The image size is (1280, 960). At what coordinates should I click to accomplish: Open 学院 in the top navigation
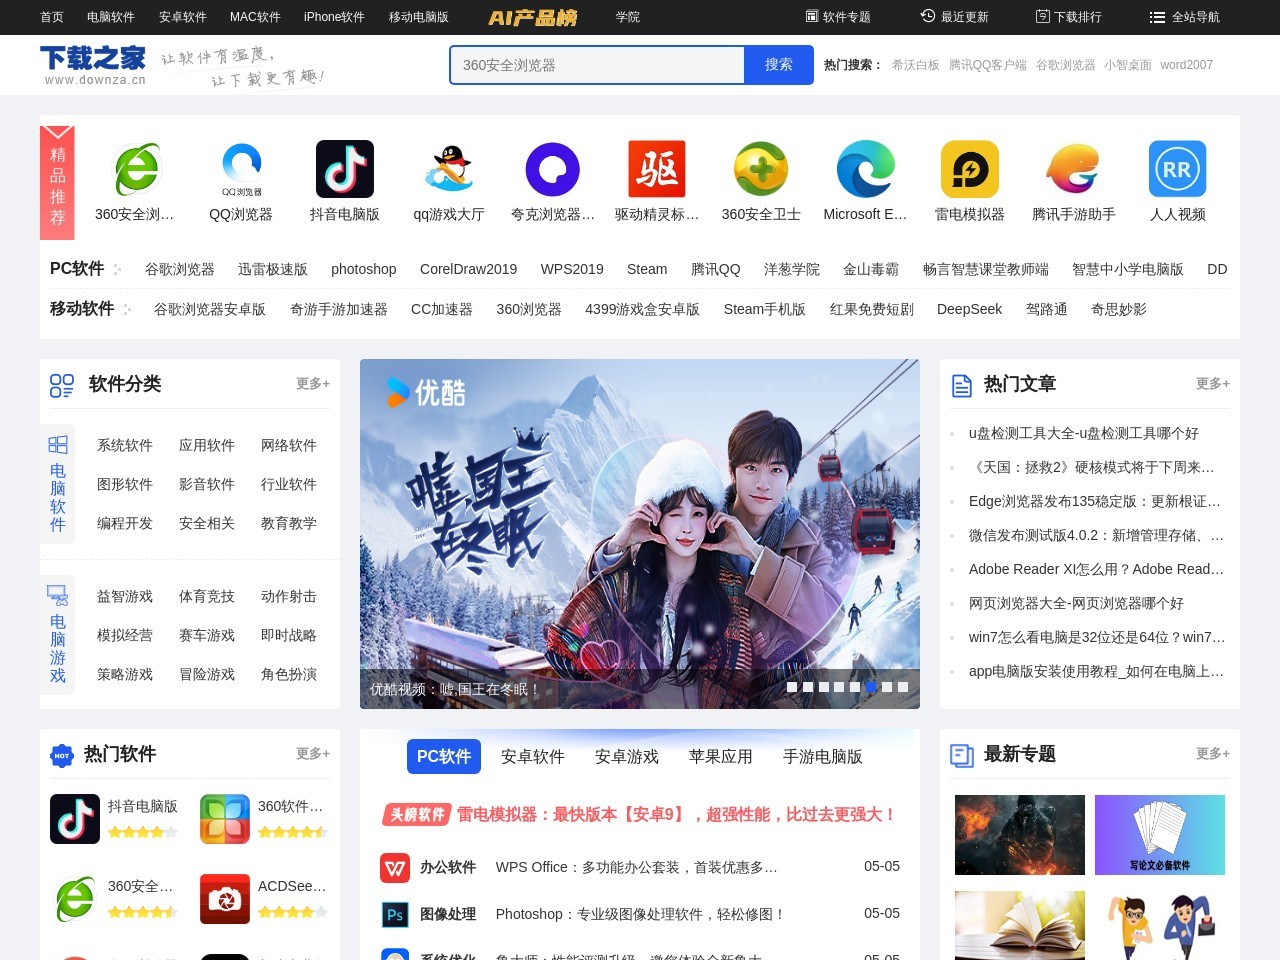(x=628, y=17)
